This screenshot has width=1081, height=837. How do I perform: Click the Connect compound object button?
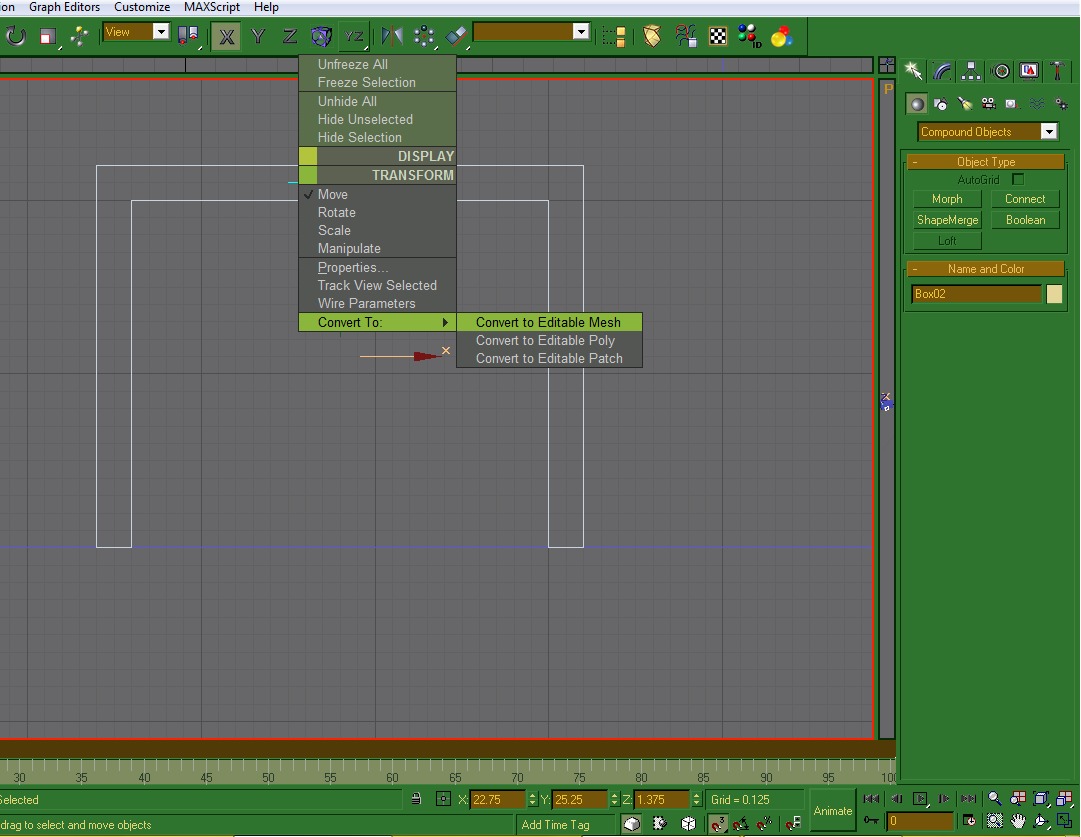click(x=1025, y=199)
